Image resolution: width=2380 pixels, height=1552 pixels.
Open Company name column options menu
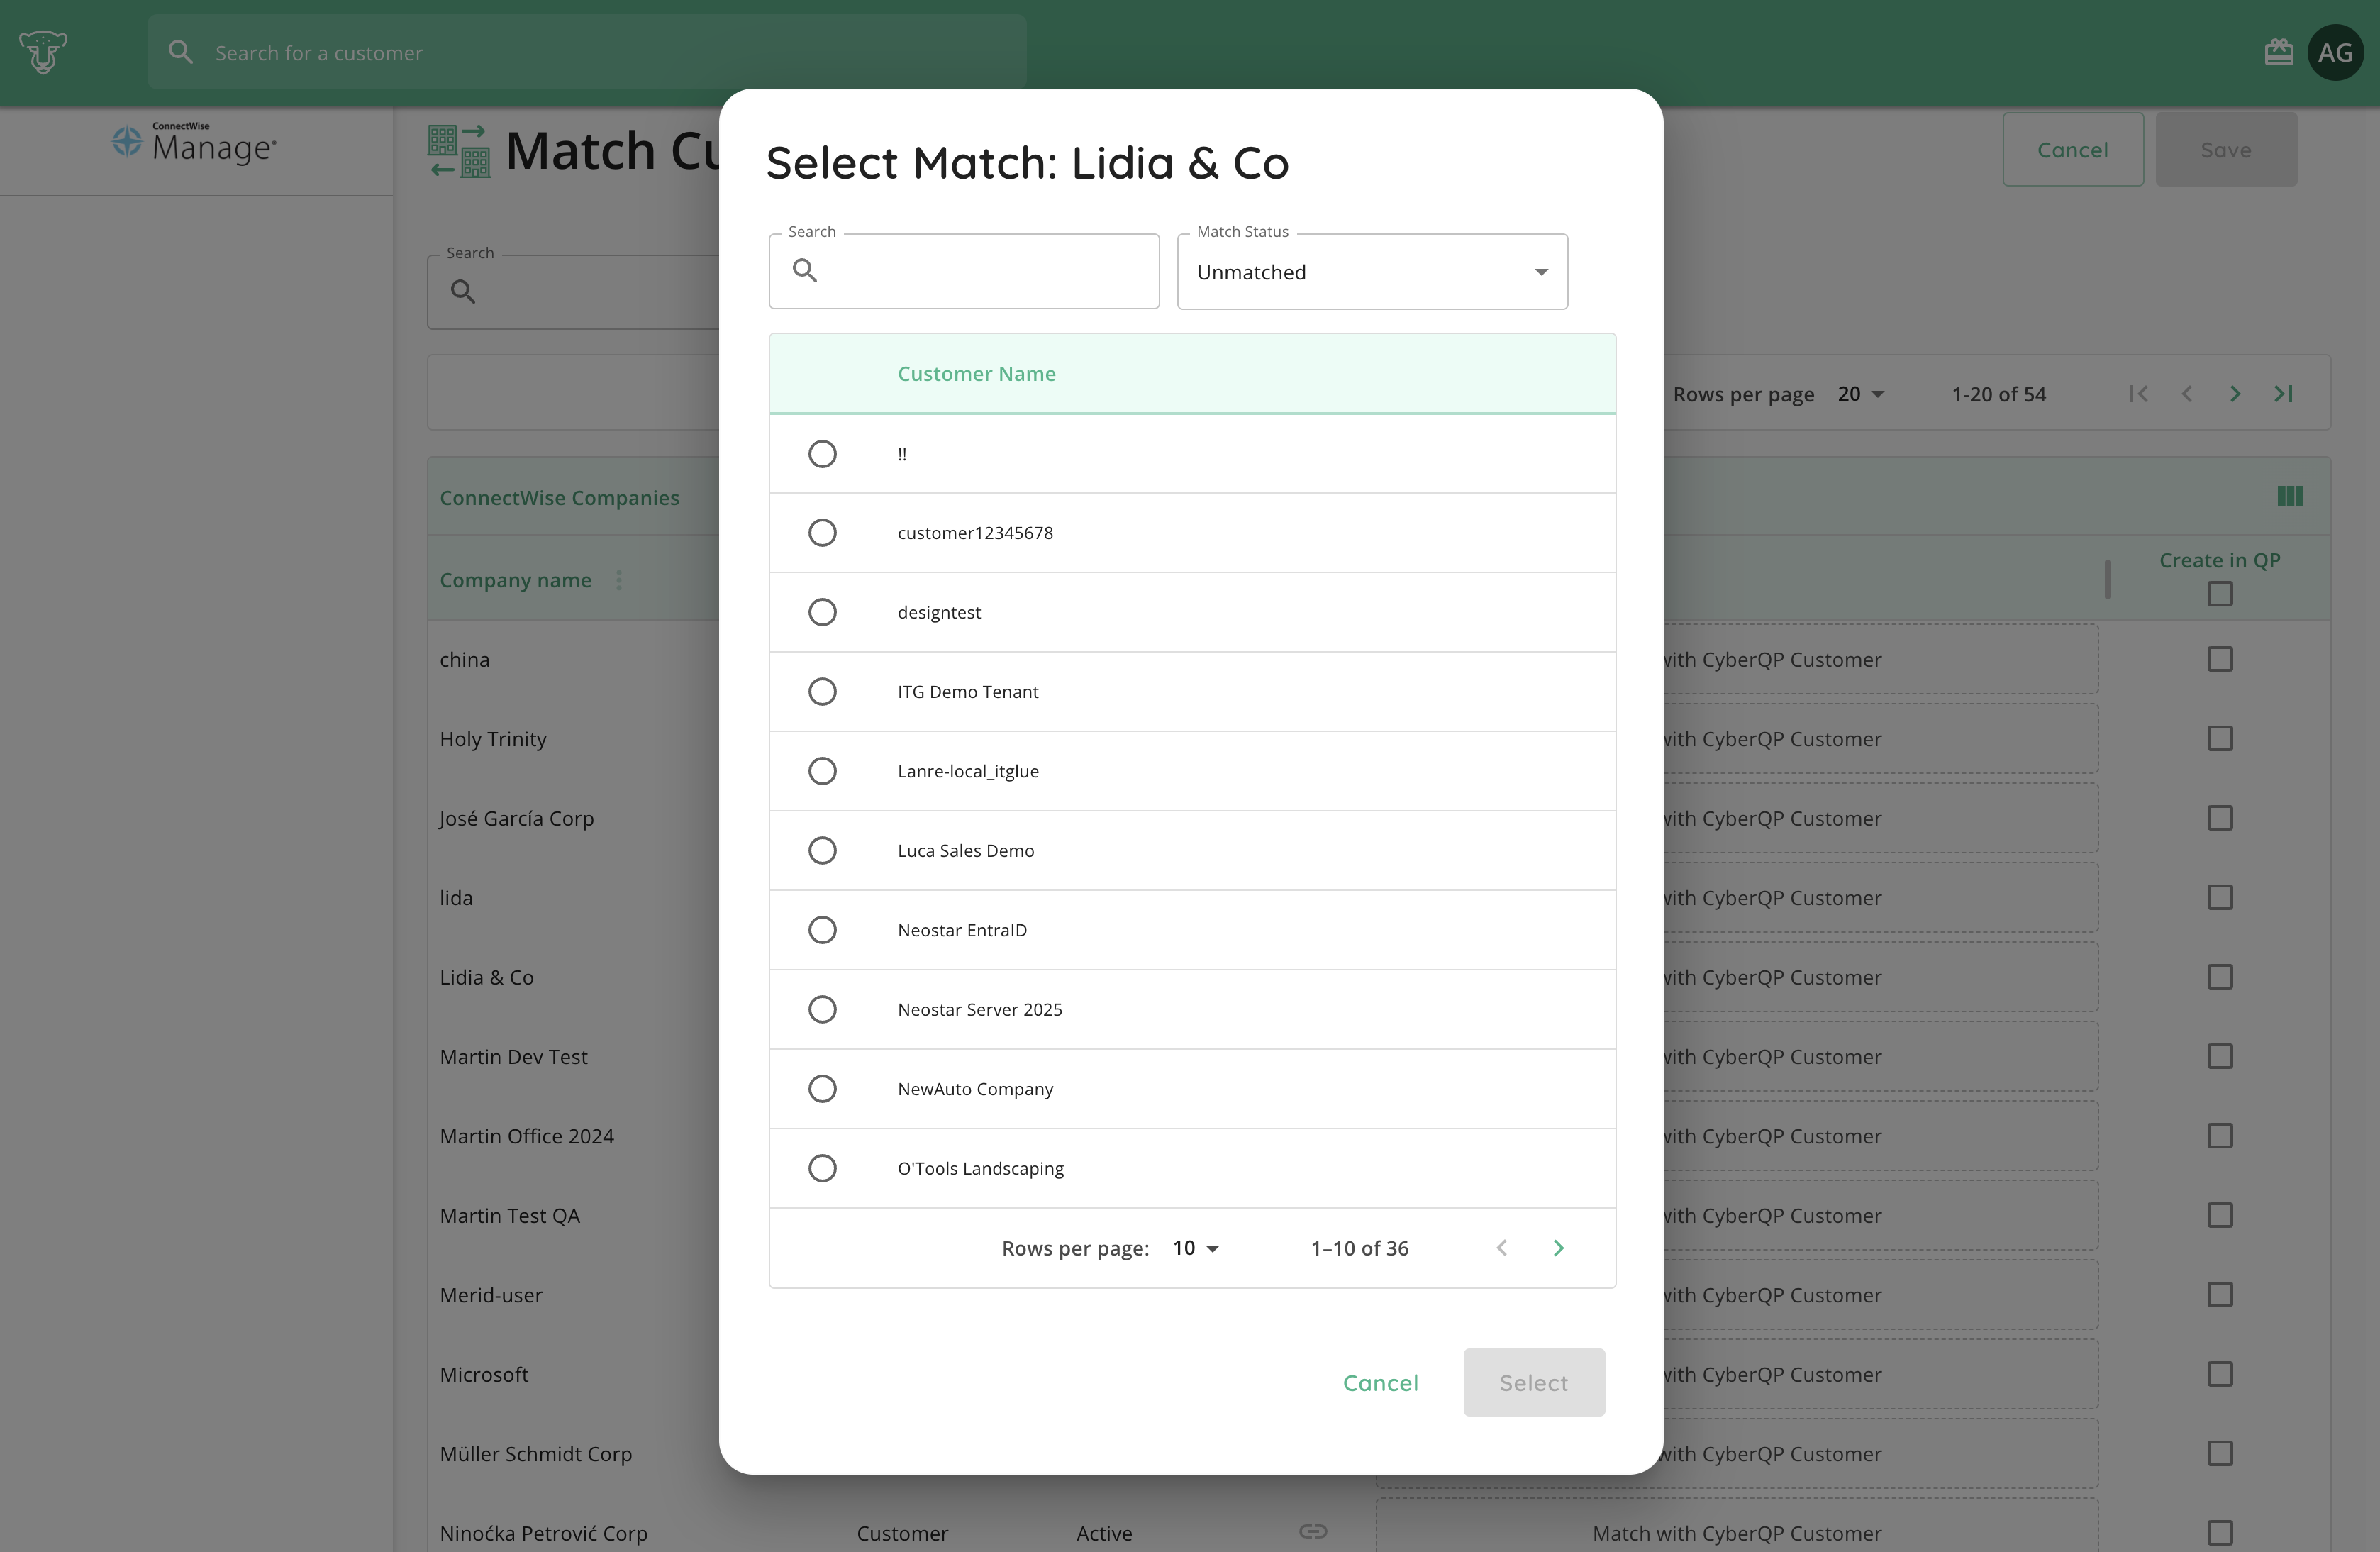(619, 580)
